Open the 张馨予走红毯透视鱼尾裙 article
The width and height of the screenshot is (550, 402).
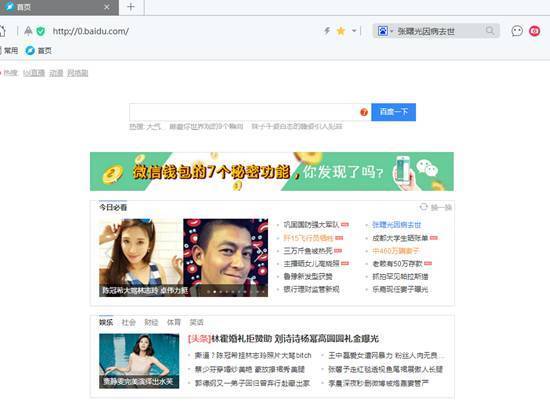[x=385, y=369]
